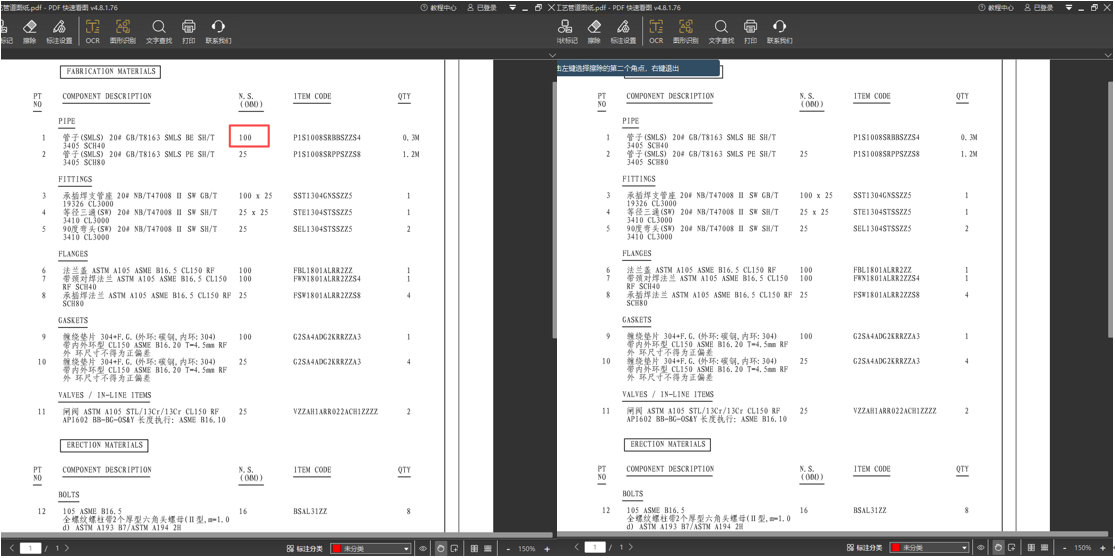Toggle annotation visibility eye in left status bar
The image size is (1115, 558).
click(x=424, y=548)
